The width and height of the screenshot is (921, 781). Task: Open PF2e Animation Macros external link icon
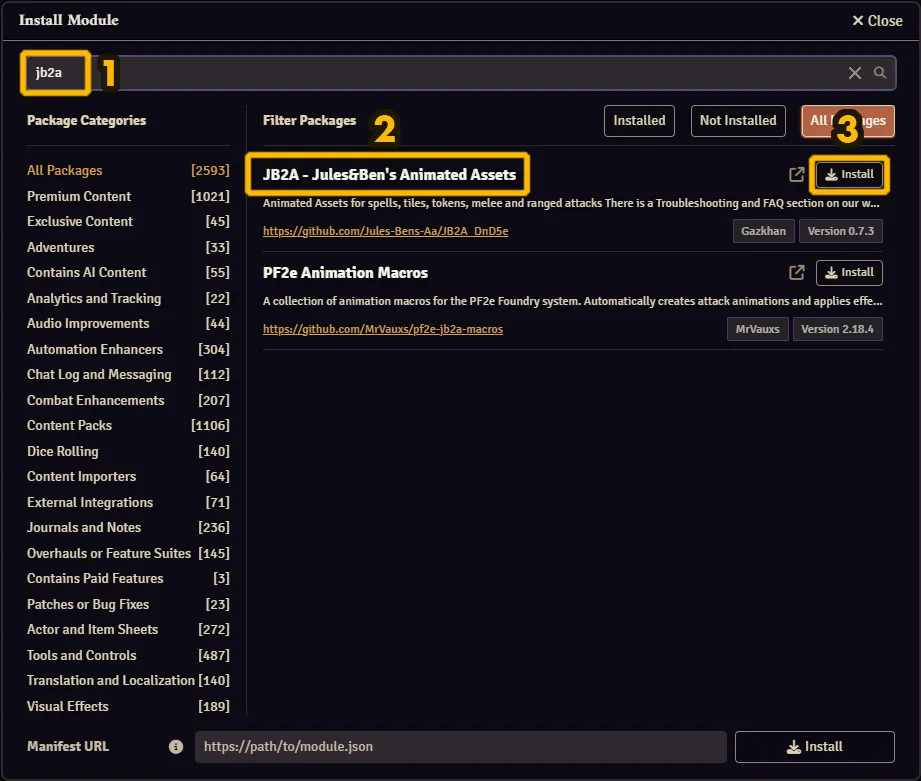[797, 272]
